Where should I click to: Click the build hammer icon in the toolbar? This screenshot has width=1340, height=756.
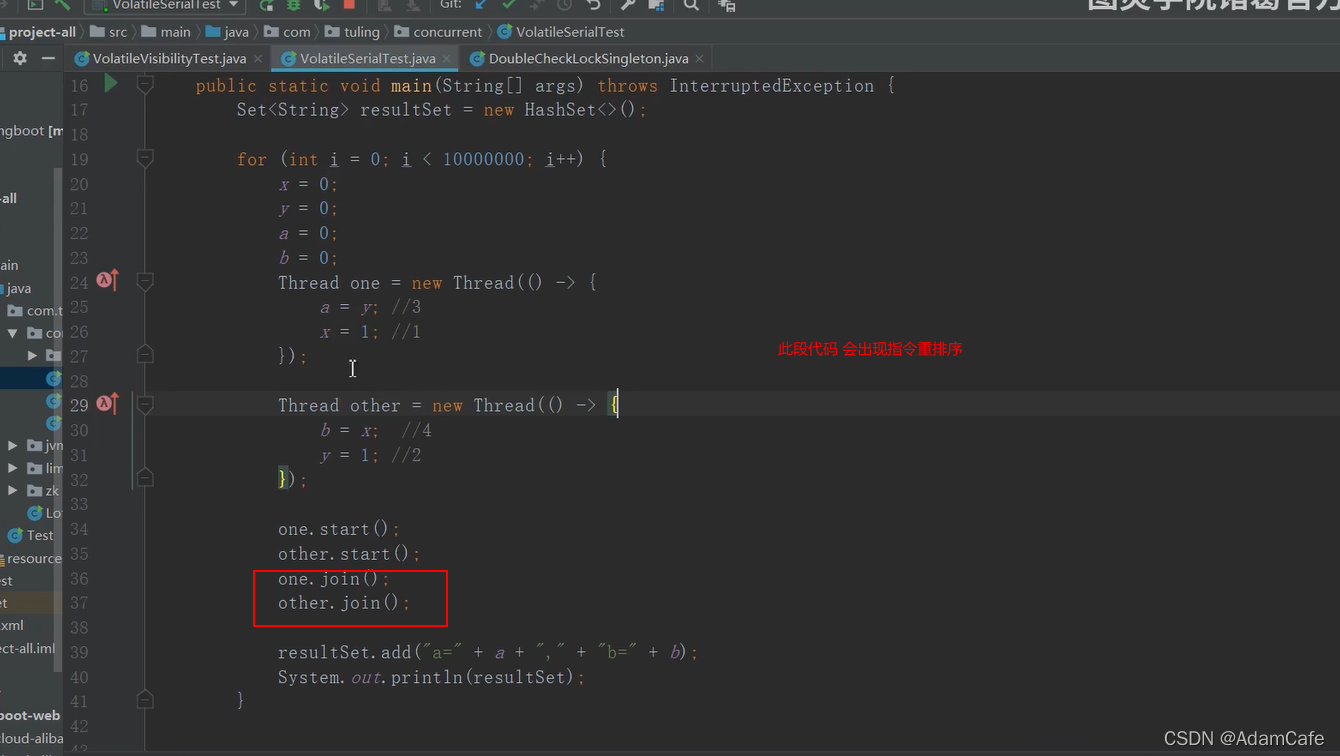(63, 5)
